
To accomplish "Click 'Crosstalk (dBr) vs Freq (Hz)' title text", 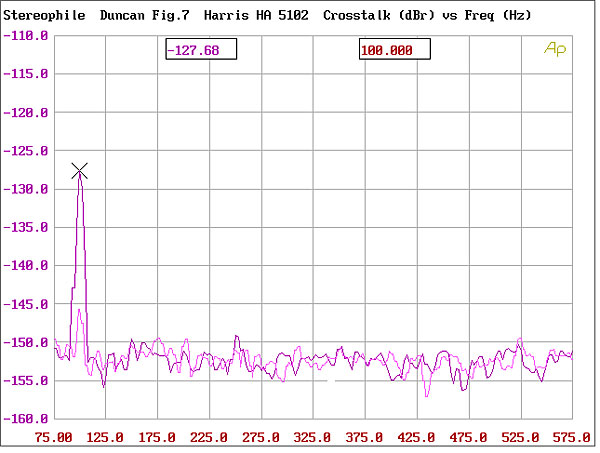I will point(427,15).
